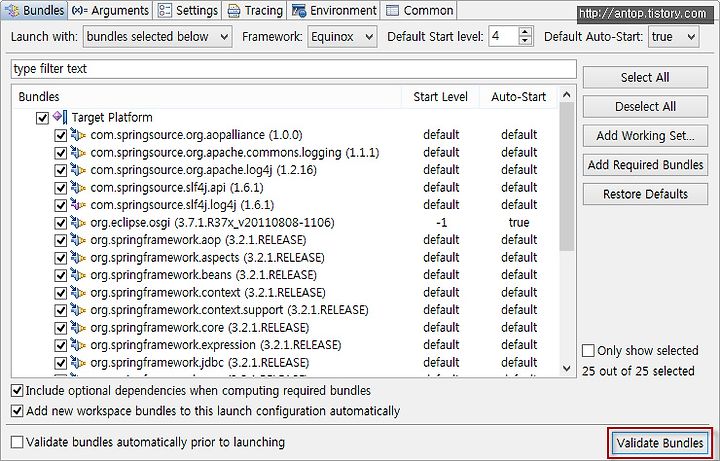
Task: Switch to the Common tab
Action: (419, 10)
